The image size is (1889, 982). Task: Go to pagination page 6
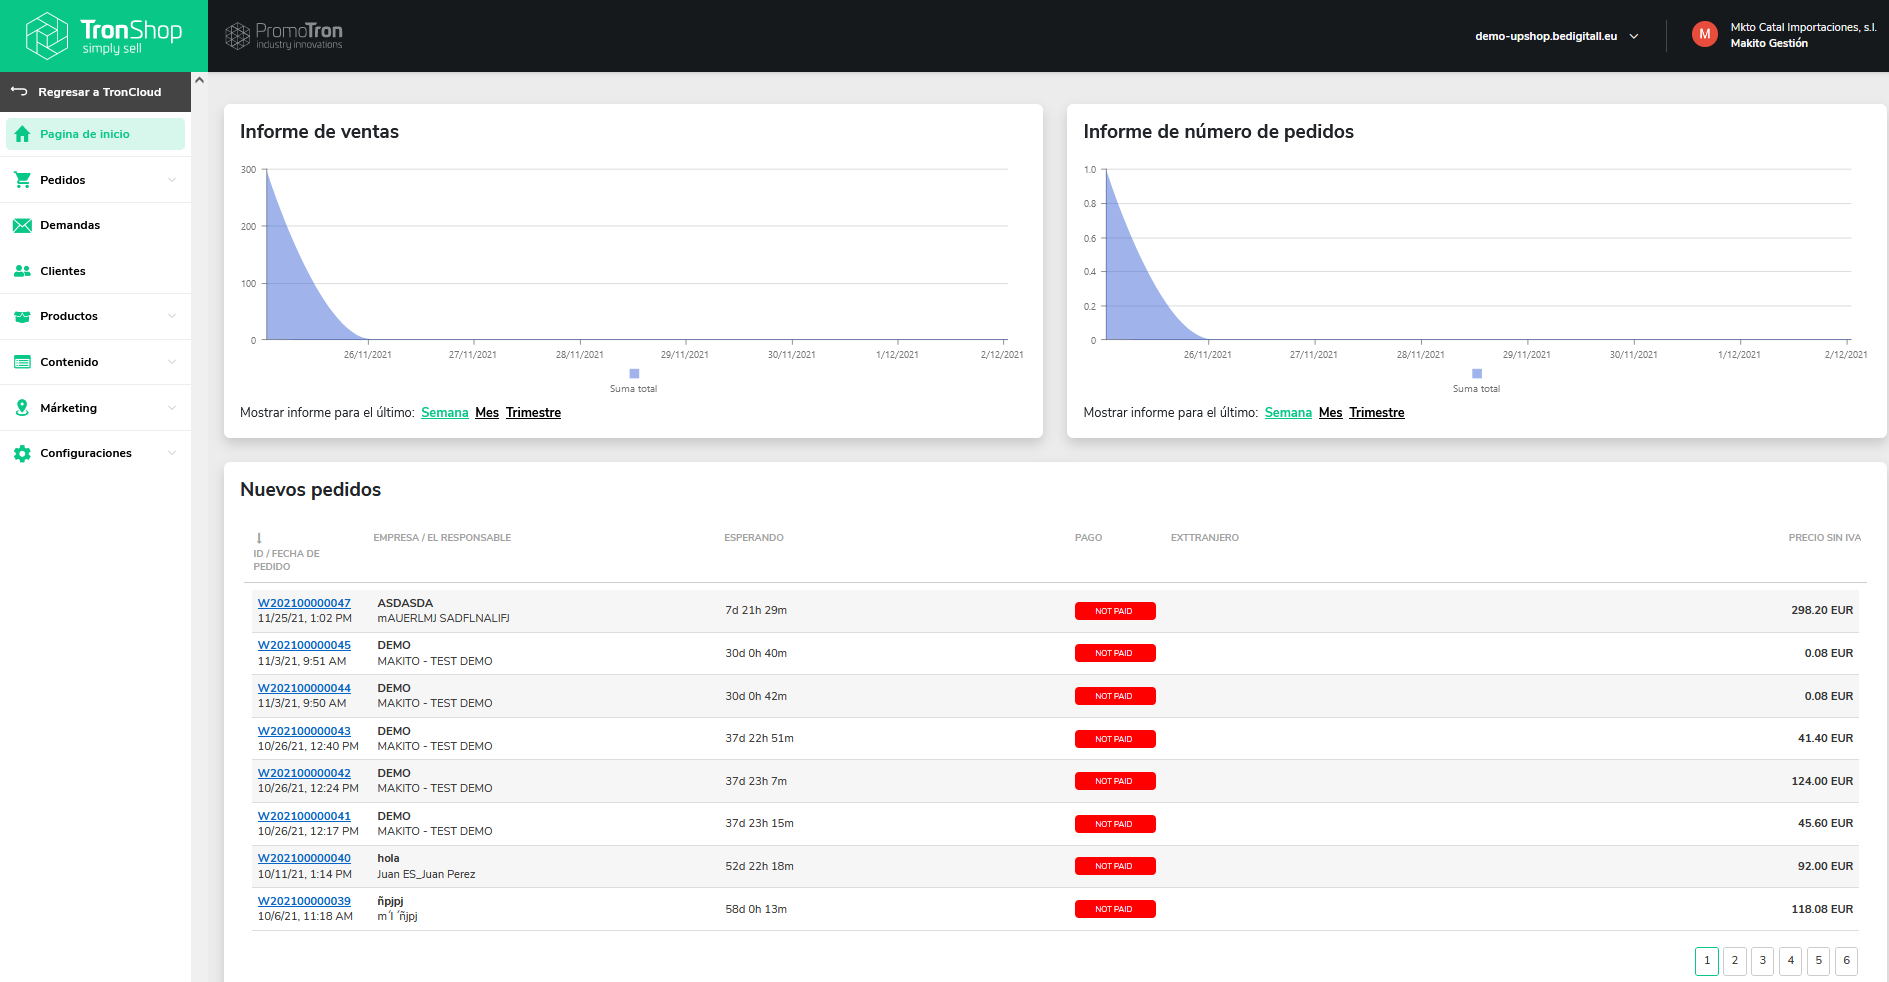pyautogui.click(x=1847, y=960)
